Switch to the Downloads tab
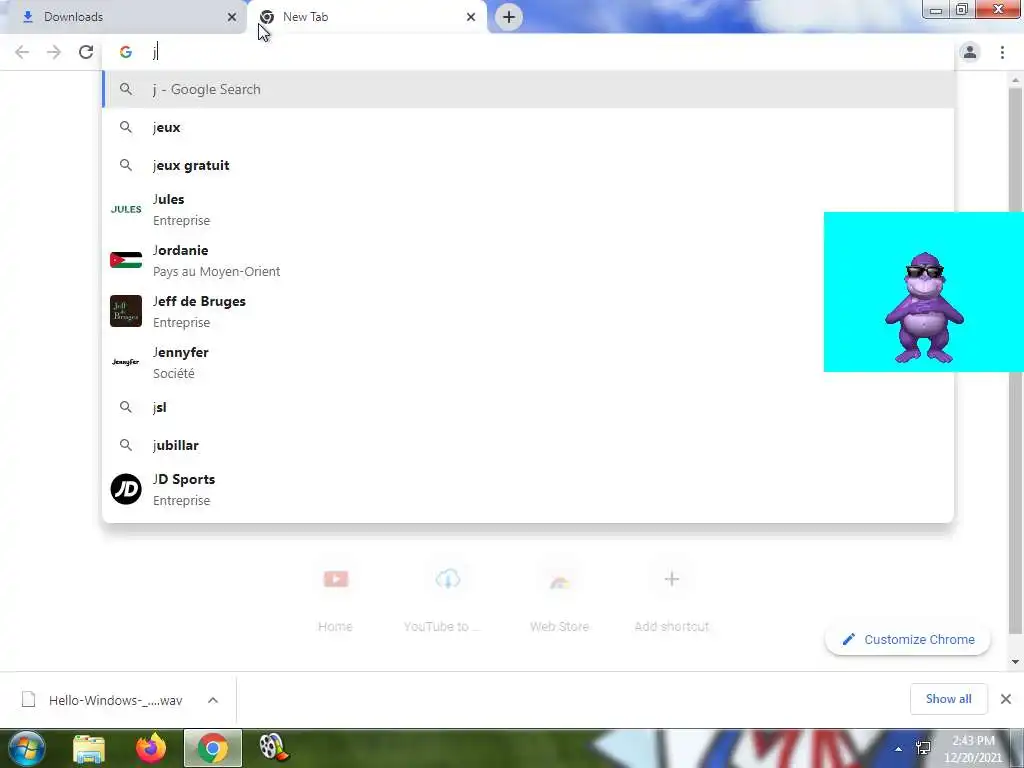This screenshot has width=1024, height=768. tap(124, 17)
